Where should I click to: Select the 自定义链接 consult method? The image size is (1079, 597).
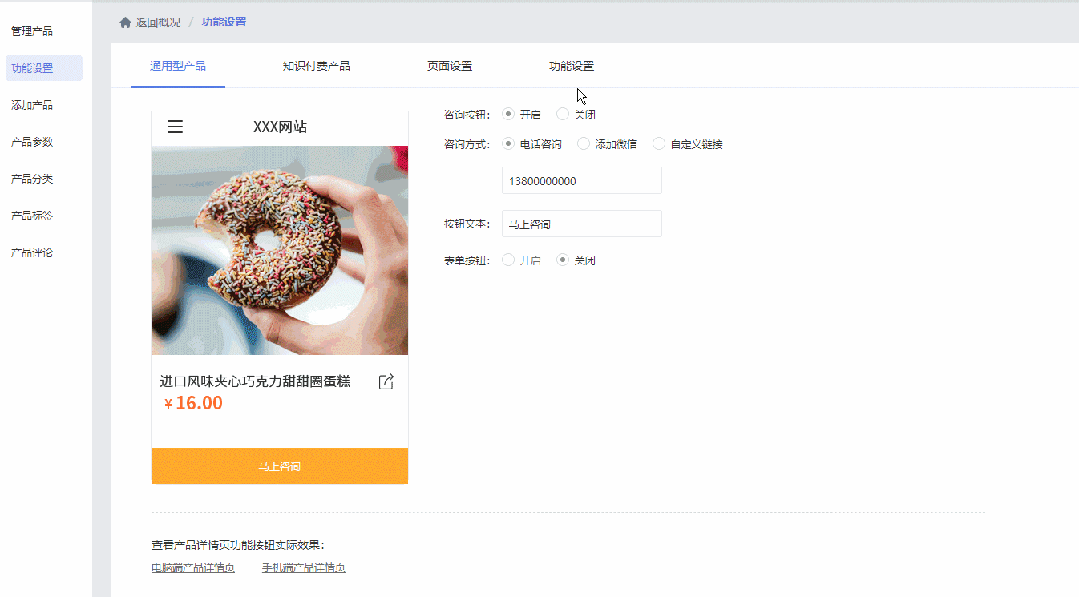point(659,144)
